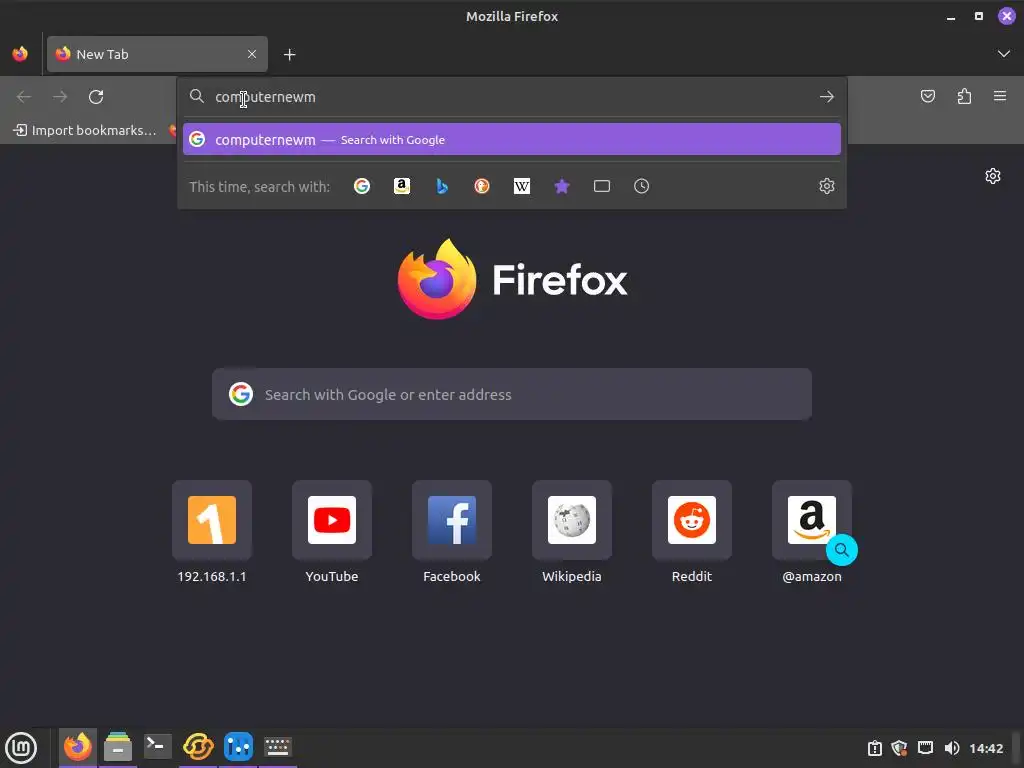Screen dimensions: 1024x768
Task: Click Firefox in the taskbar
Action: (78, 746)
